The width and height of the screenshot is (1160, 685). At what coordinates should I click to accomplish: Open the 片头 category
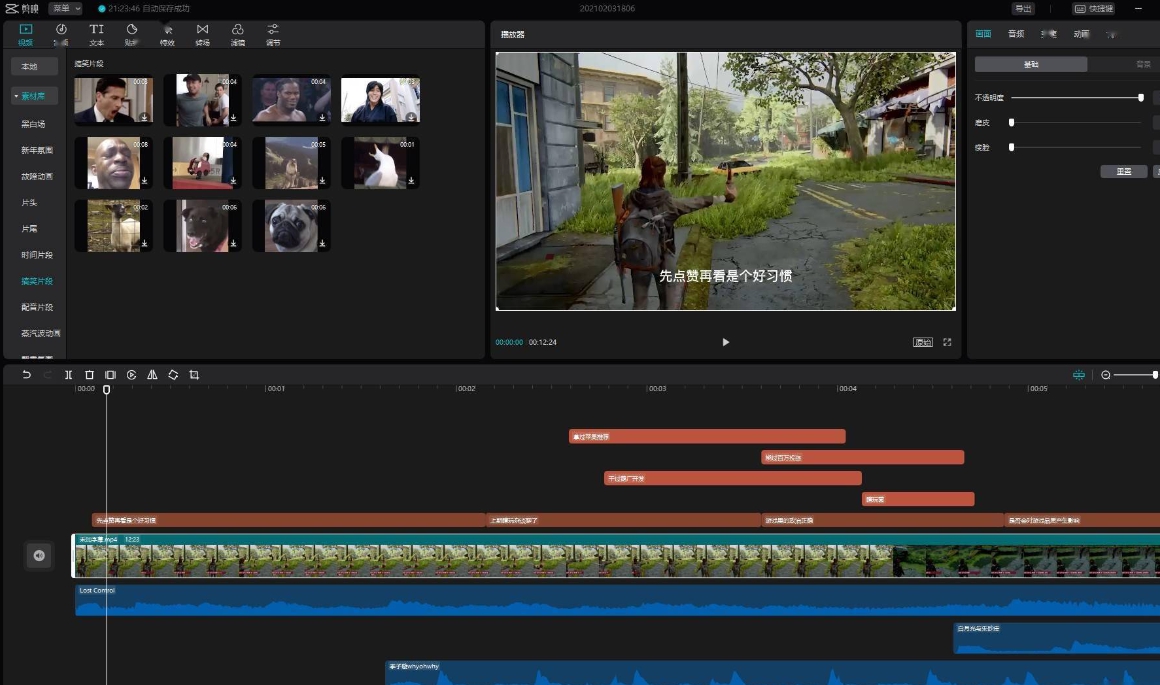pyautogui.click(x=29, y=203)
